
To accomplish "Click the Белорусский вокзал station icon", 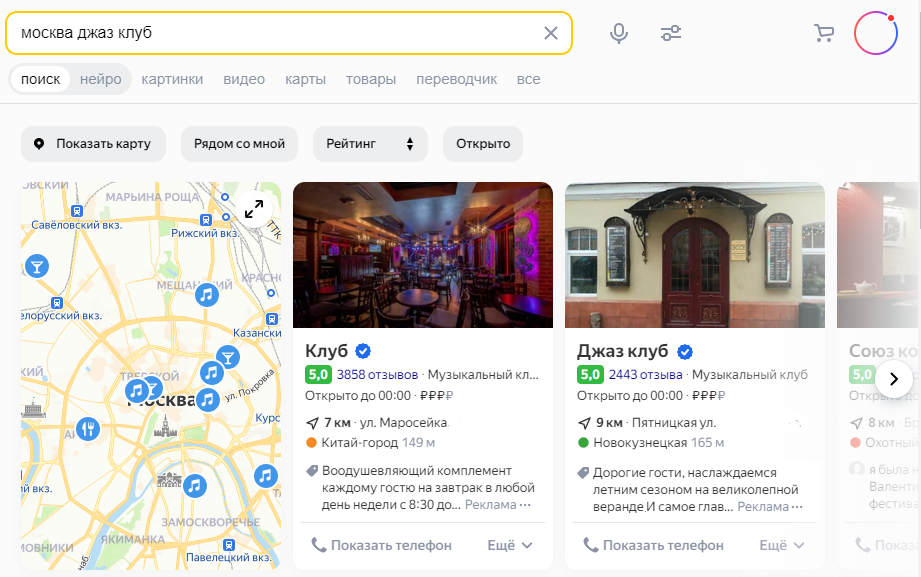I will click(x=56, y=303).
